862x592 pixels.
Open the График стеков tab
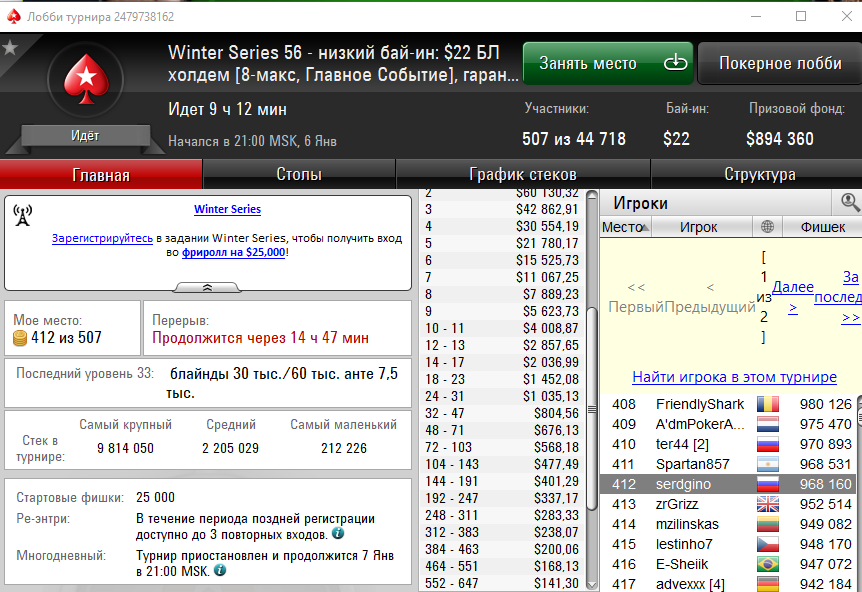click(523, 174)
